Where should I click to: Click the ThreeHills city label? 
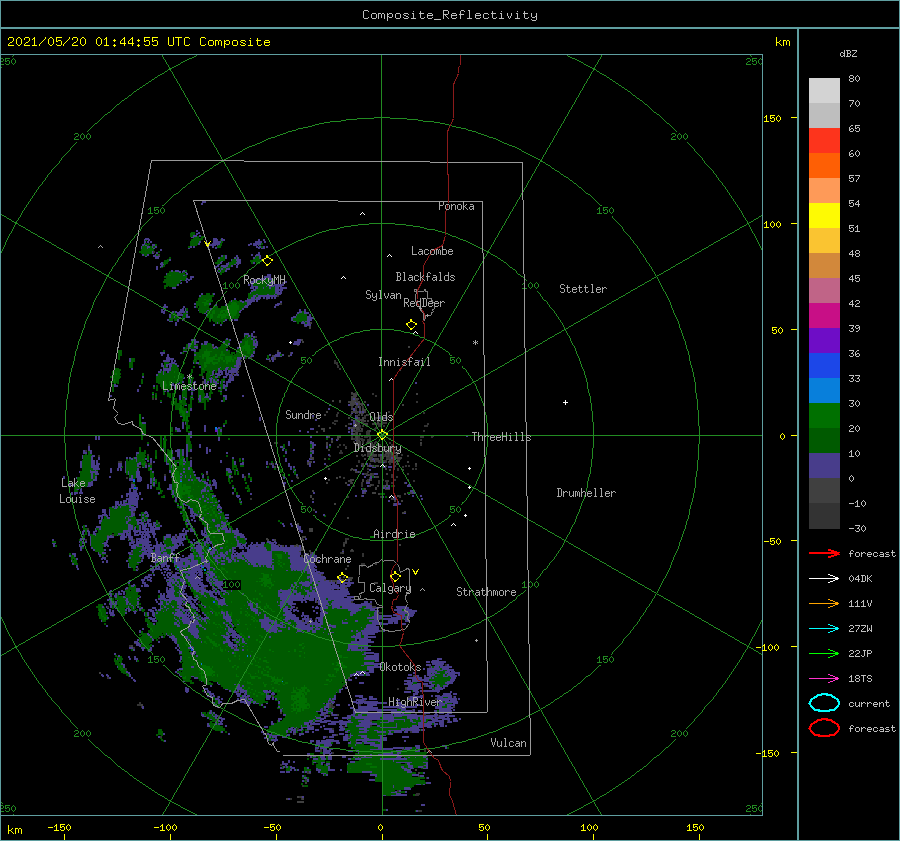point(501,437)
